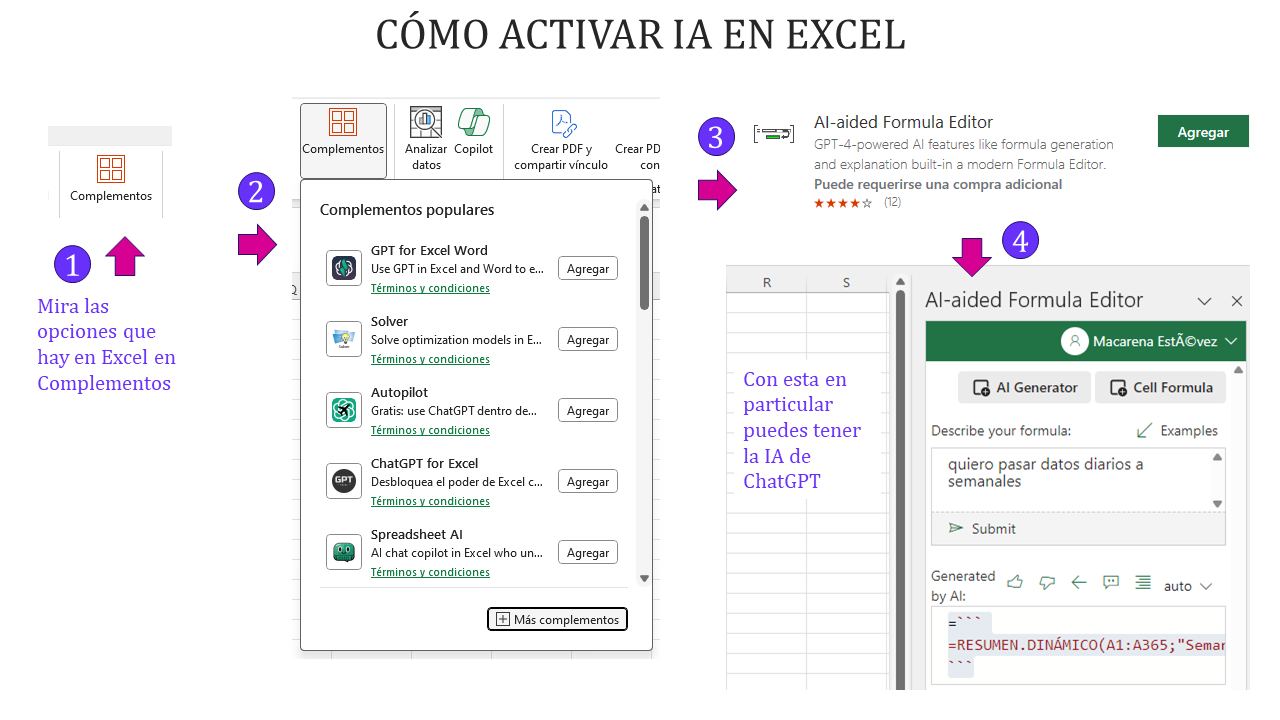Click the Complementos populares scrollbar thumb
Screen dimensions: 1280x720
(644, 262)
